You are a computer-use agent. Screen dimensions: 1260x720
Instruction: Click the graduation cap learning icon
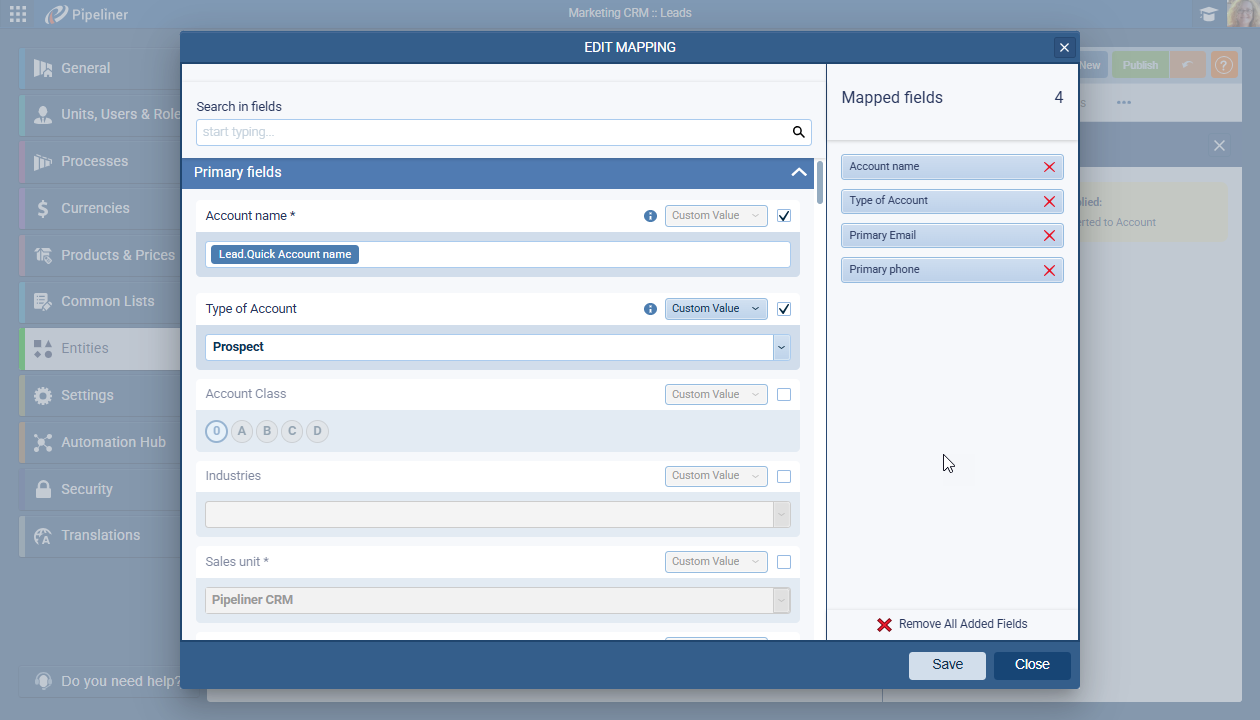click(1209, 14)
